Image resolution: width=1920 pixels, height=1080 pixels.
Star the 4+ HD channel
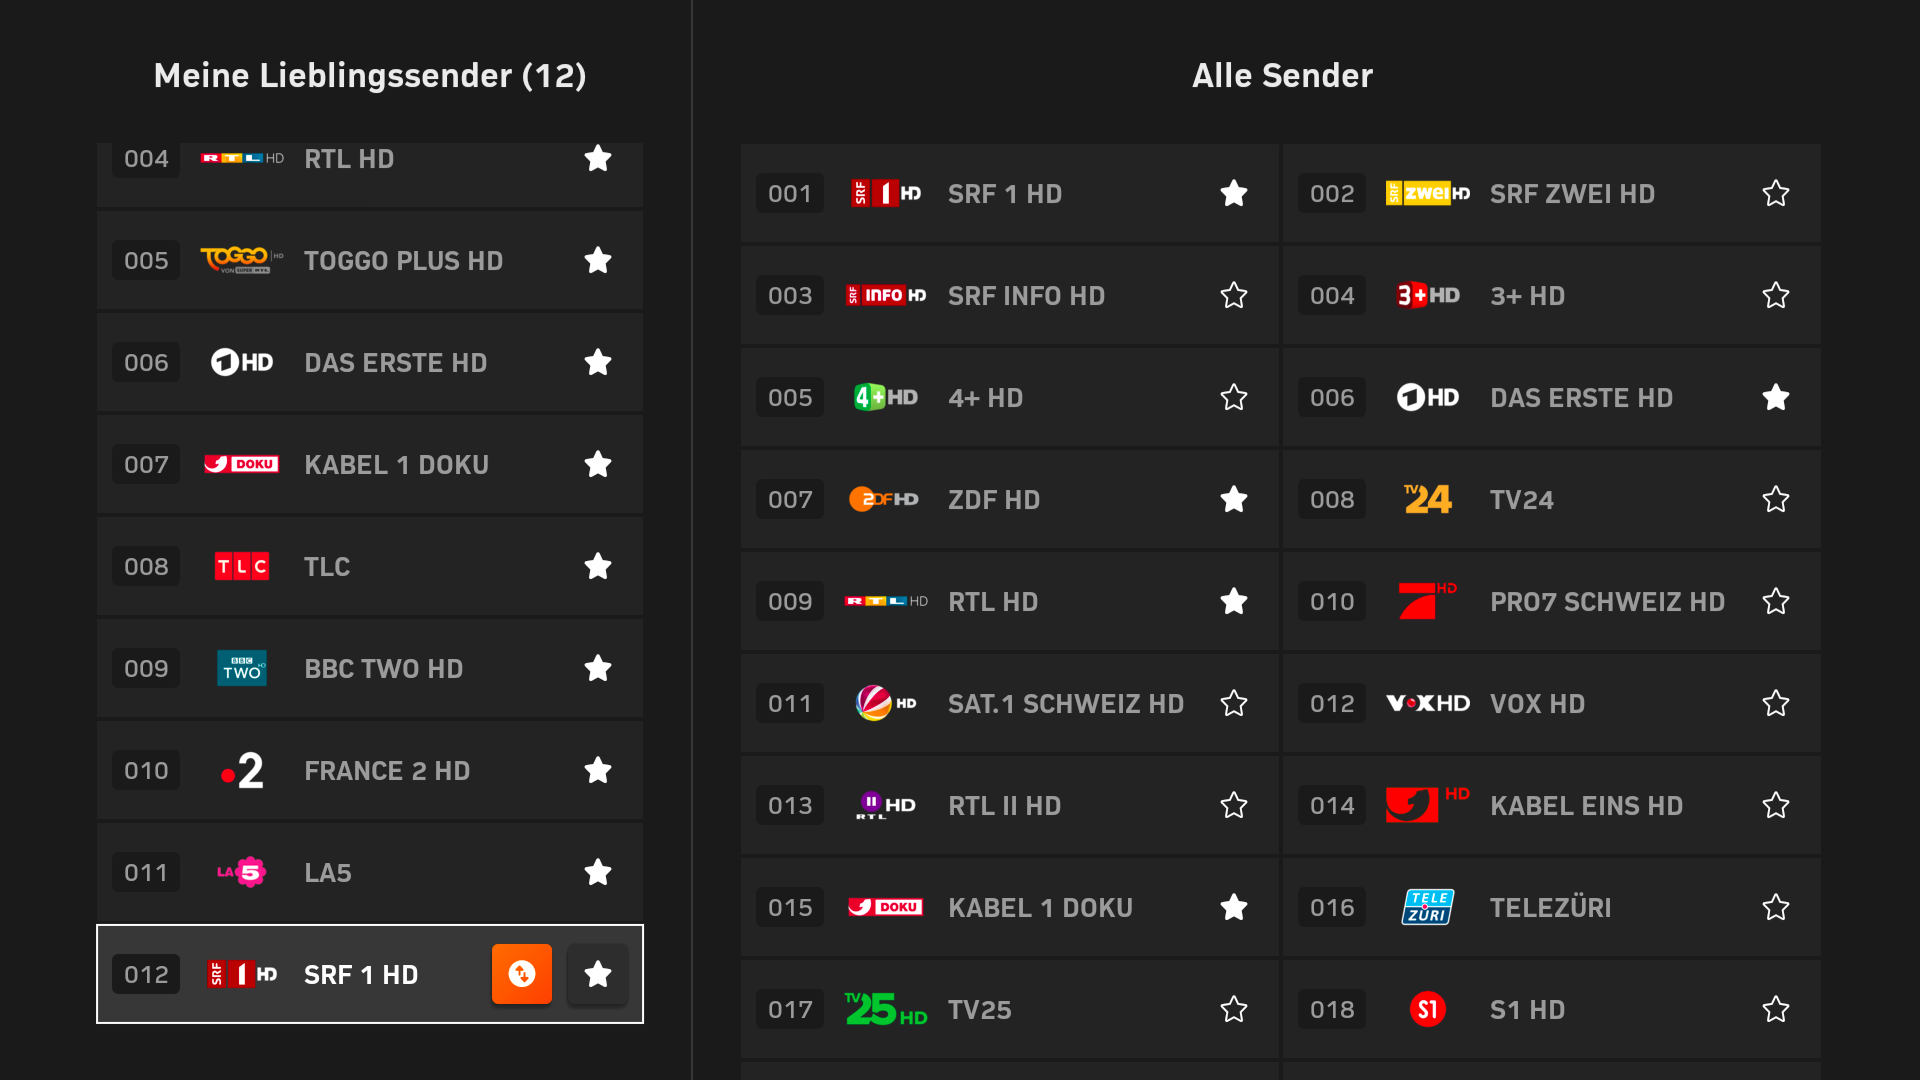click(1233, 398)
